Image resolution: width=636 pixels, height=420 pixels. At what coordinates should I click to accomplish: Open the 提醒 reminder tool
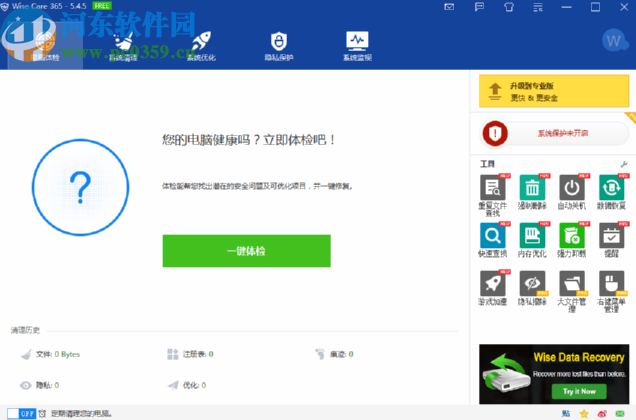point(611,240)
